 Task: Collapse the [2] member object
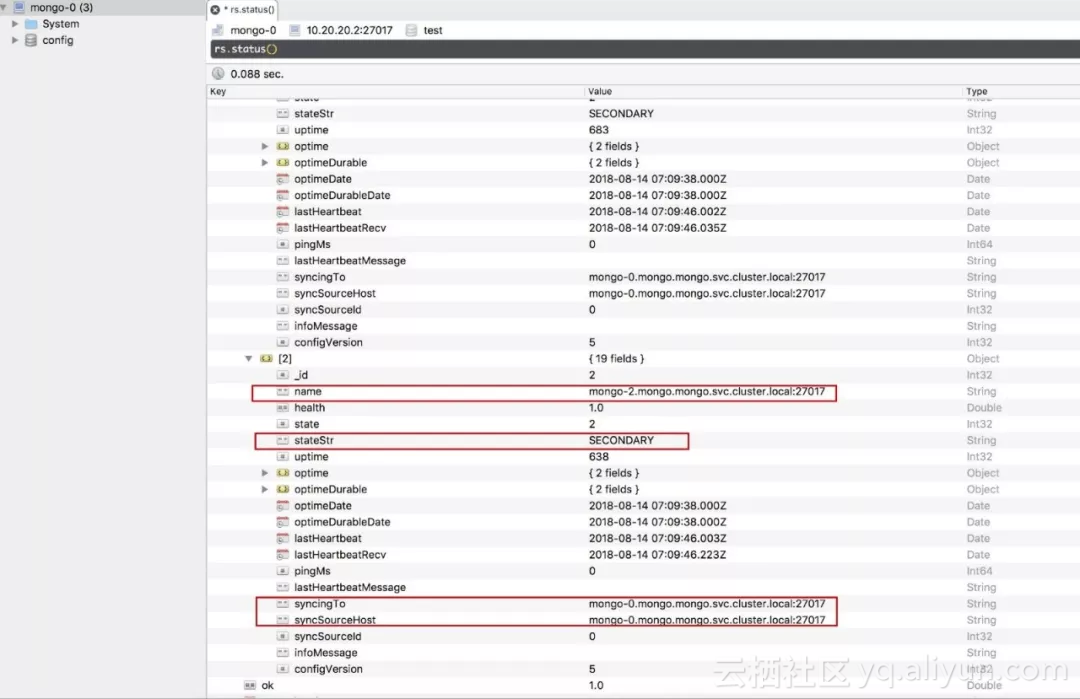(x=249, y=358)
